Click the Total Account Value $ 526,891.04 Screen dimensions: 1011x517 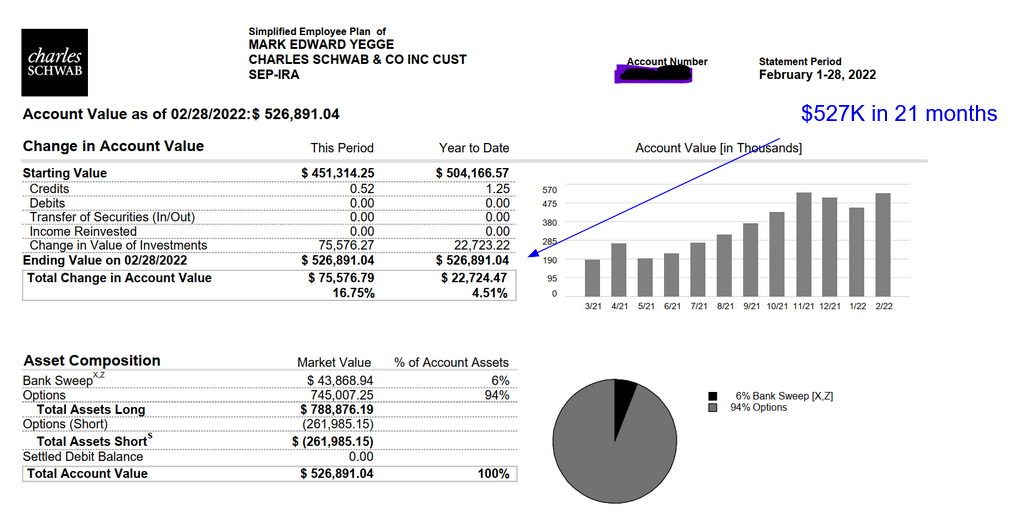[337, 474]
